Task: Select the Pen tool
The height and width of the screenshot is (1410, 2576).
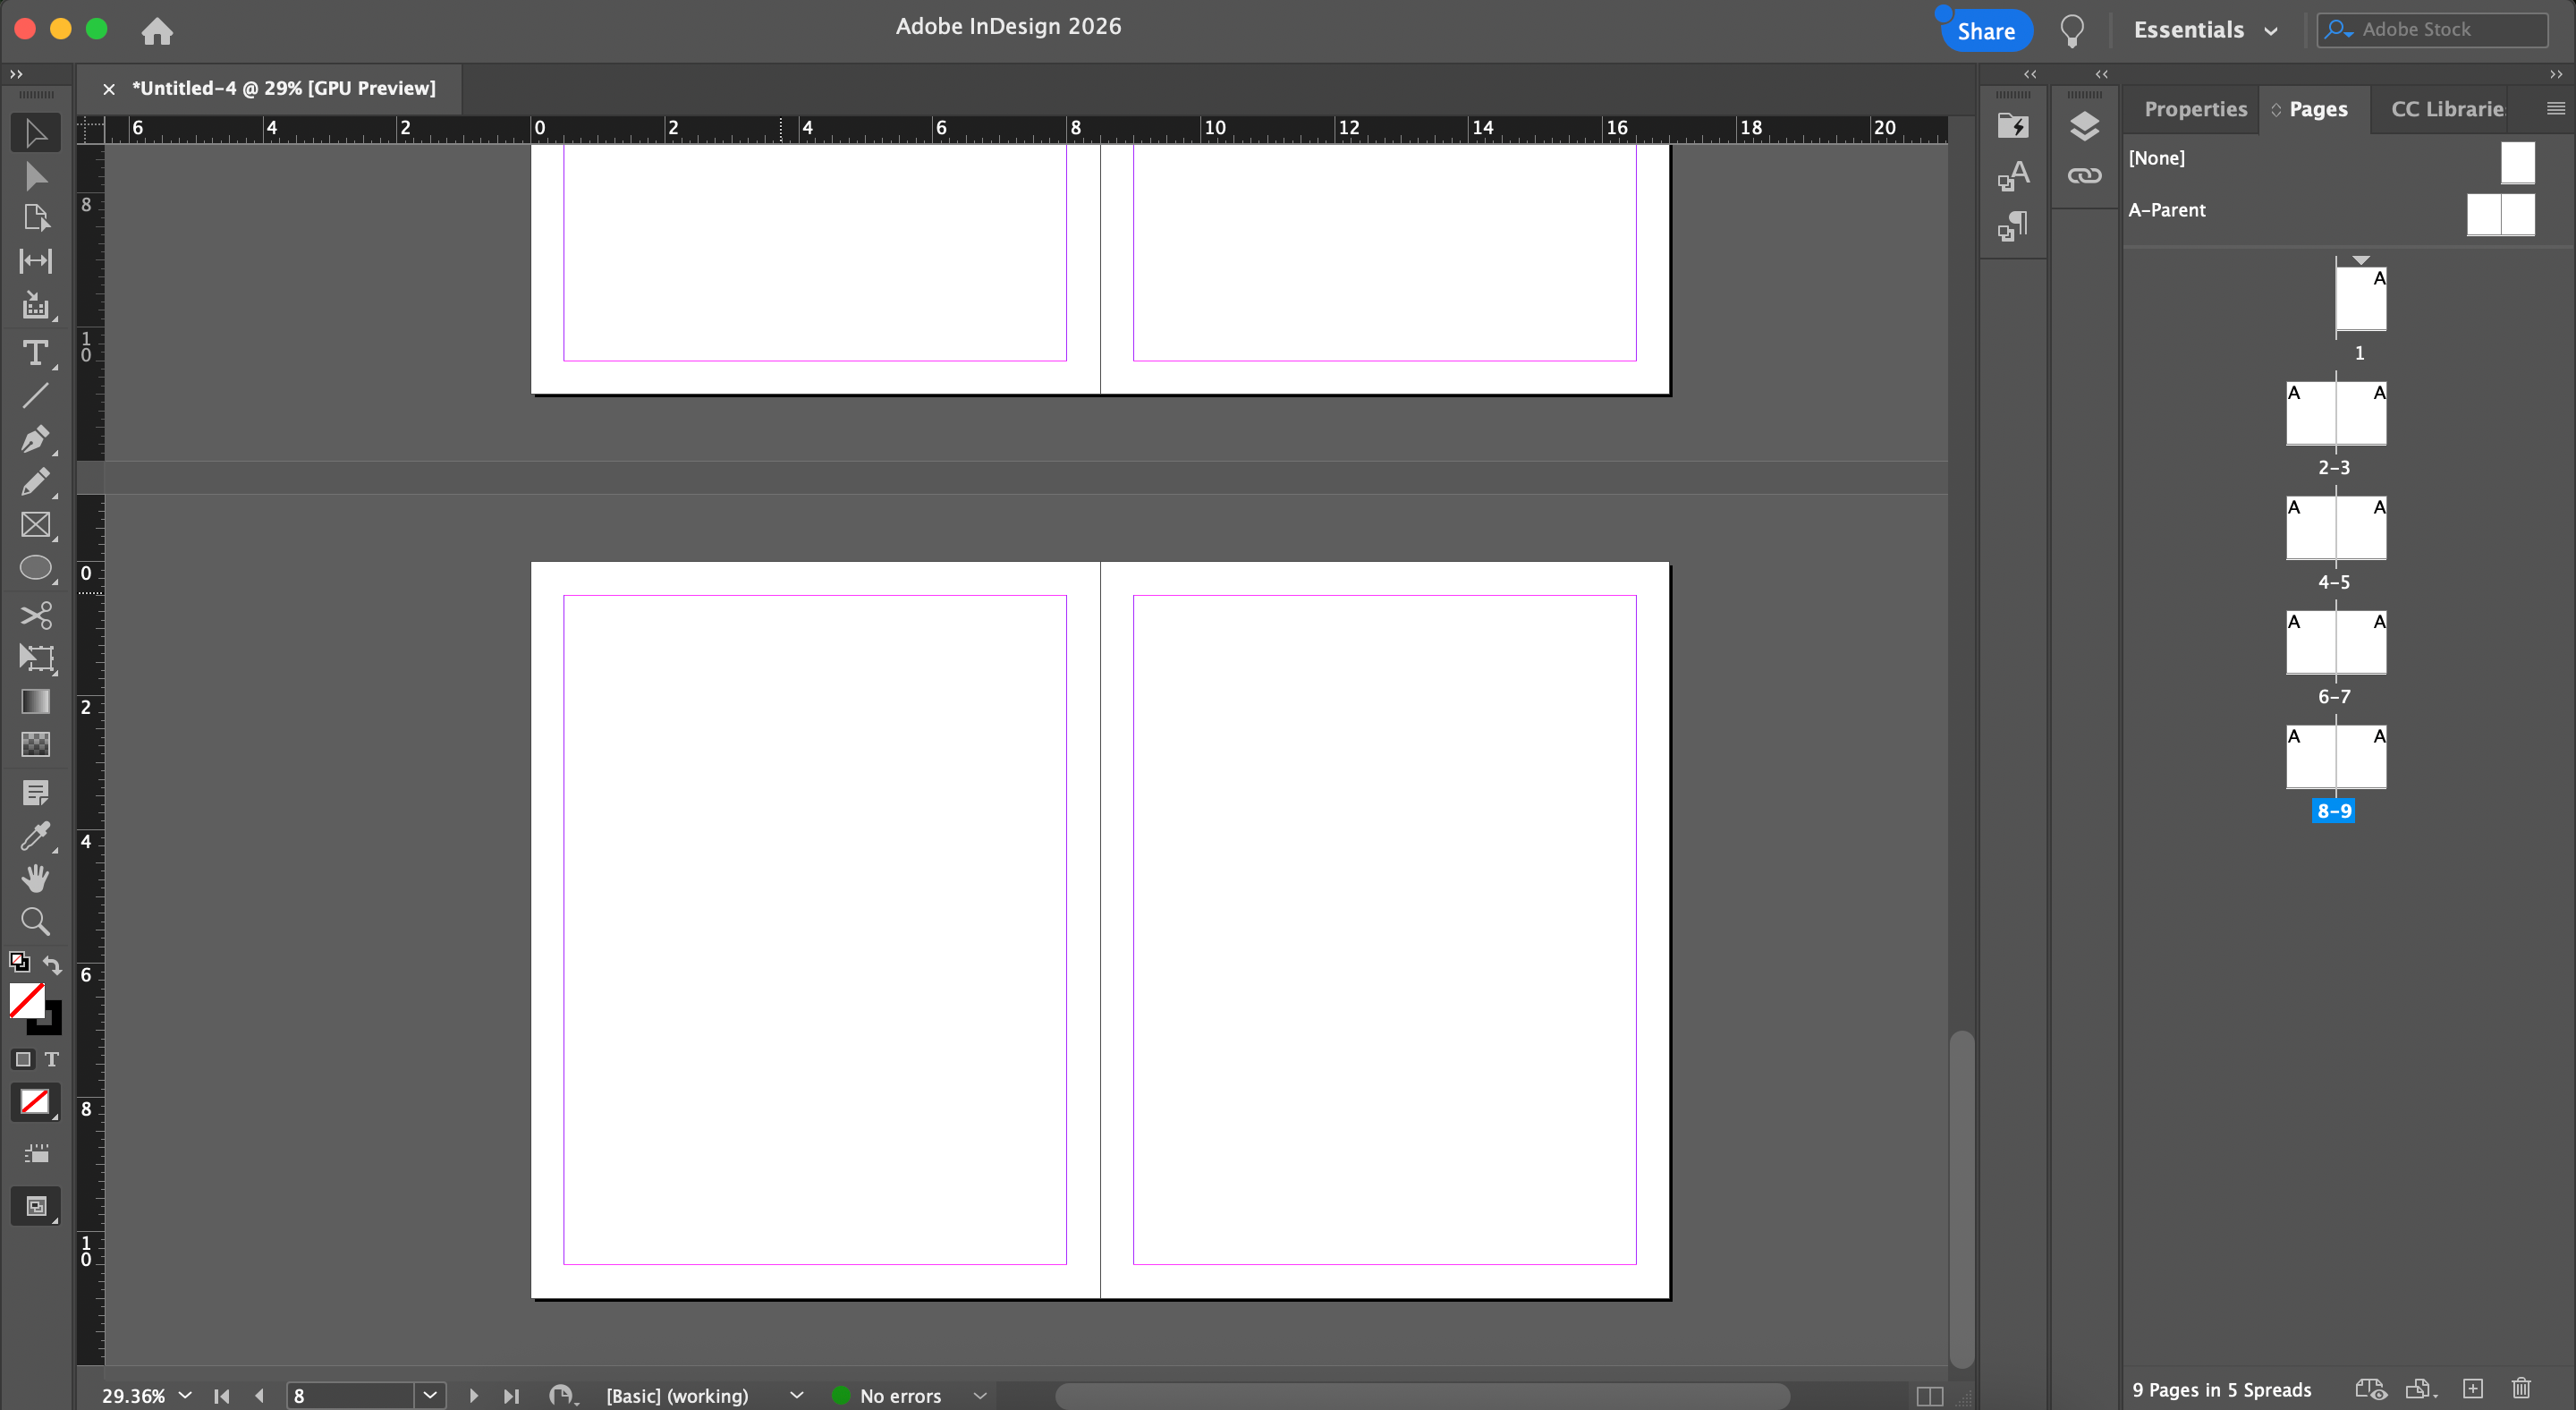Action: [35, 439]
